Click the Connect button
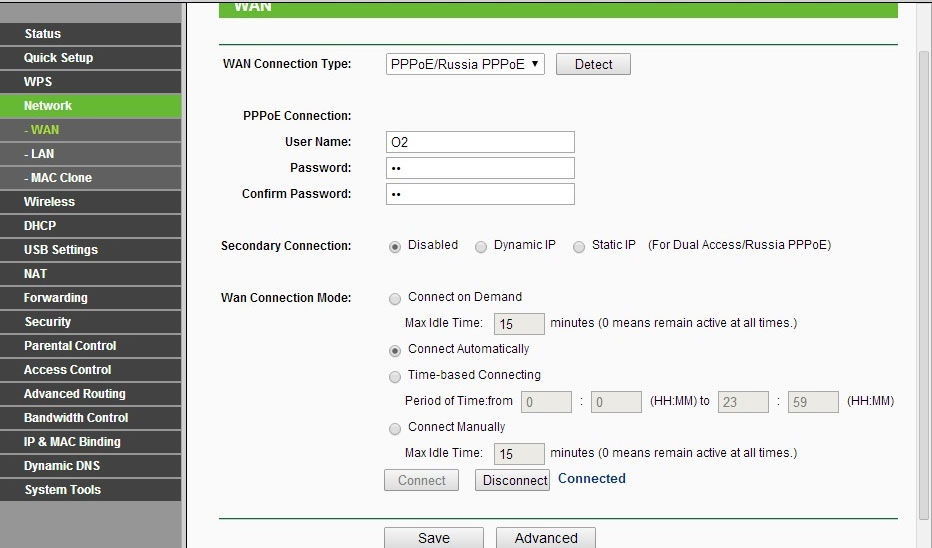The image size is (932, 548). click(421, 480)
